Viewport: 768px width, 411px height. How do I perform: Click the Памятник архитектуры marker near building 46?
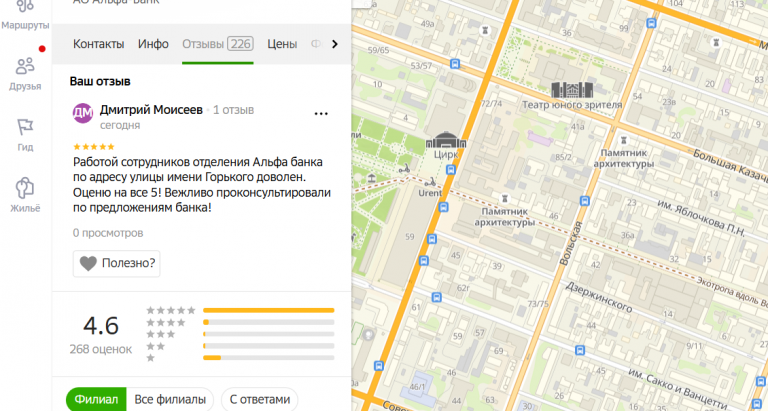[x=504, y=198]
